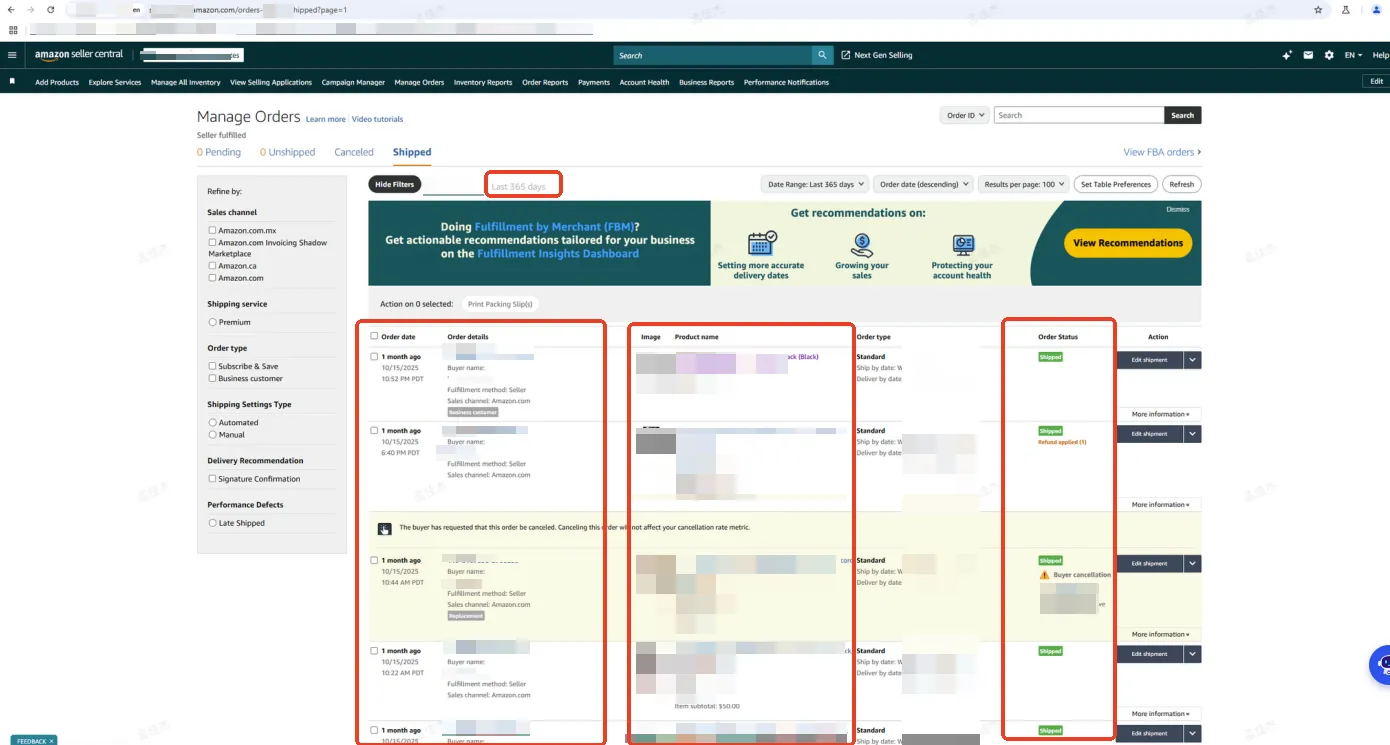1390x745 pixels.
Task: Check the Amazon.ca sales channel filter
Action: coord(213,266)
